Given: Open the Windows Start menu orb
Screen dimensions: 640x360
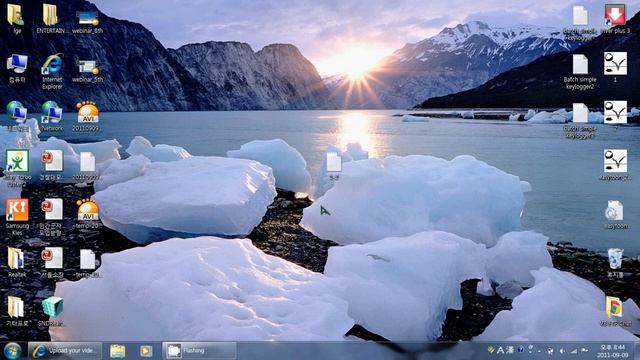Looking at the screenshot, I should click(x=12, y=351).
